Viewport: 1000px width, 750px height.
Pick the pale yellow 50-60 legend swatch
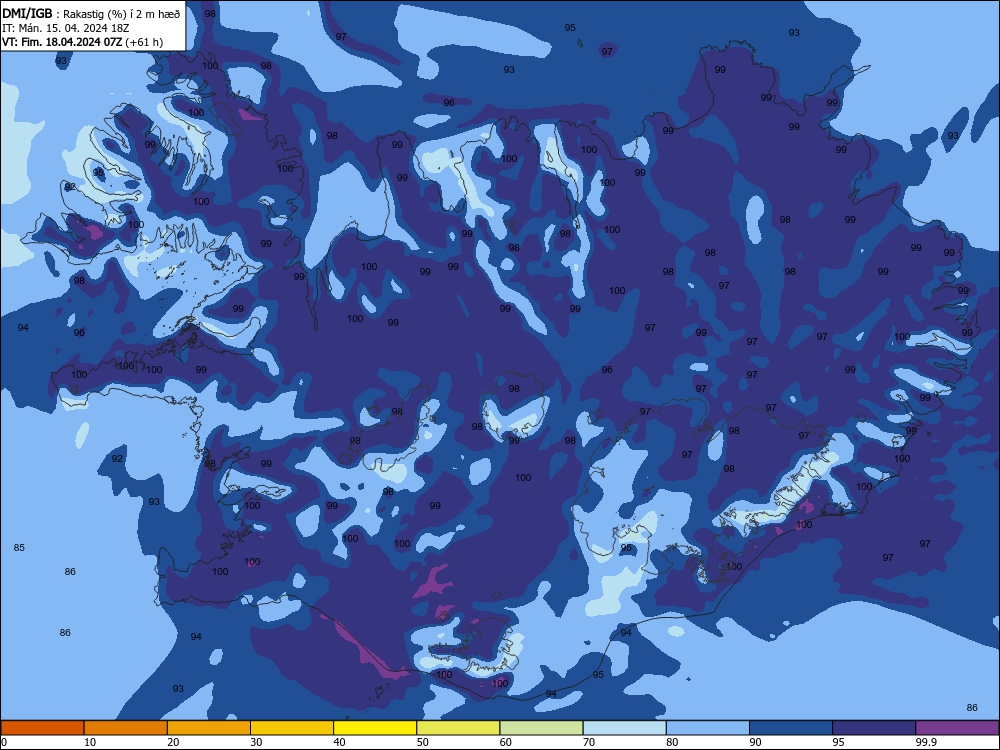458,728
